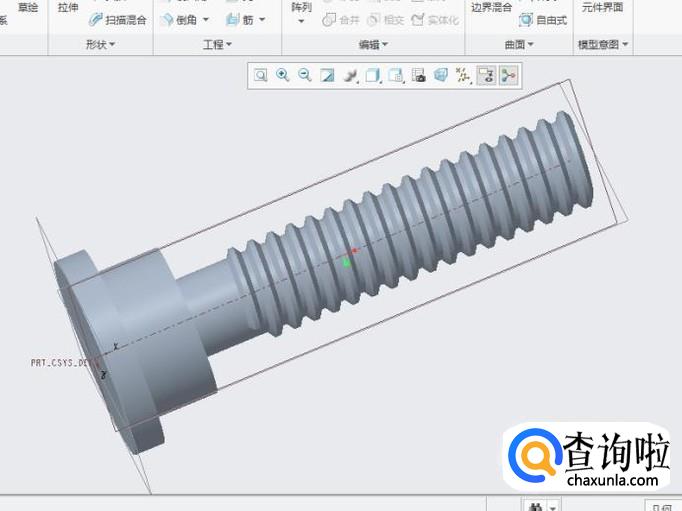Click the 扫描混合 (Swept Blend) tool

coord(117,20)
